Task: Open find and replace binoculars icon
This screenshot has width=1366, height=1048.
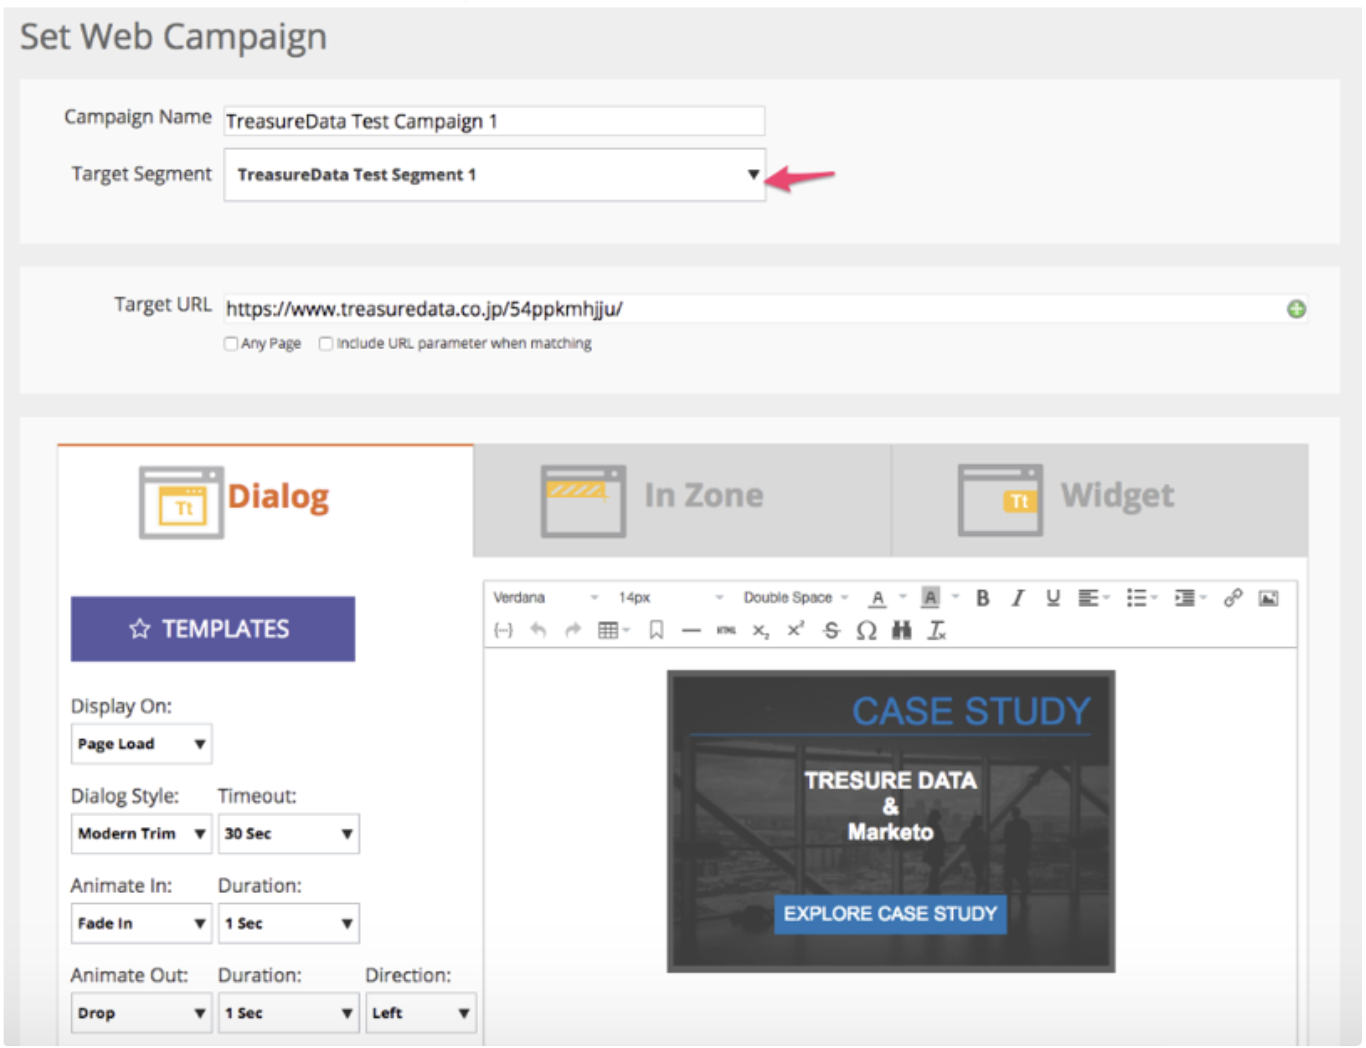Action: [x=901, y=630]
